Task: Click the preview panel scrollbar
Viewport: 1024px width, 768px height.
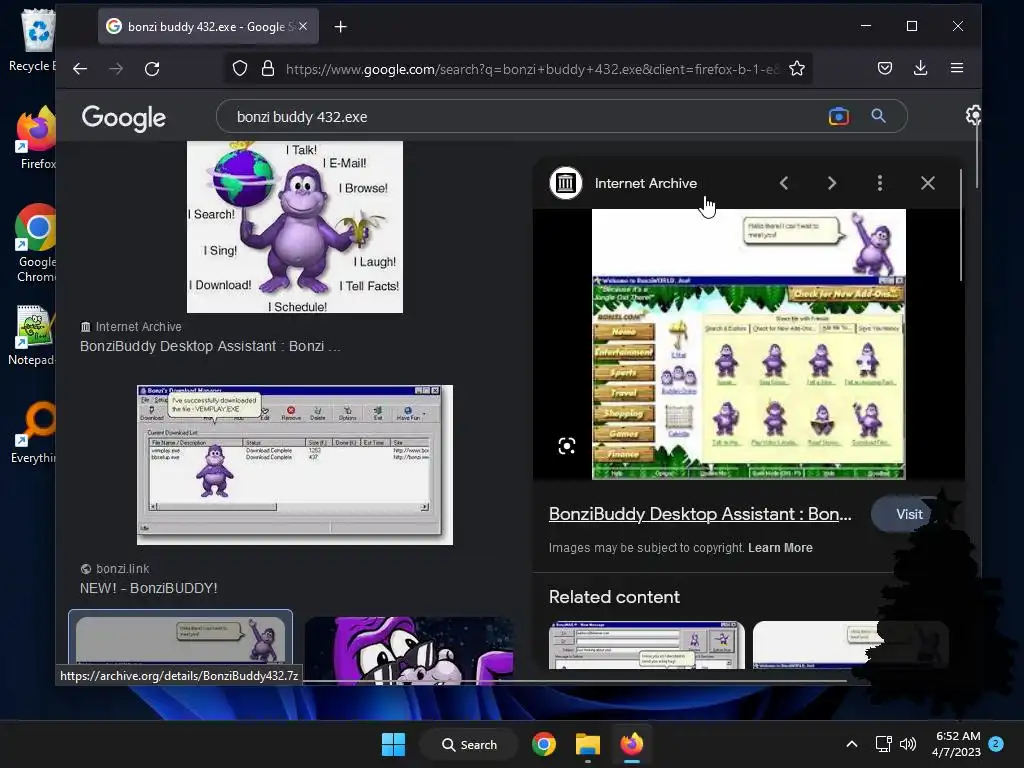Action: click(x=961, y=225)
